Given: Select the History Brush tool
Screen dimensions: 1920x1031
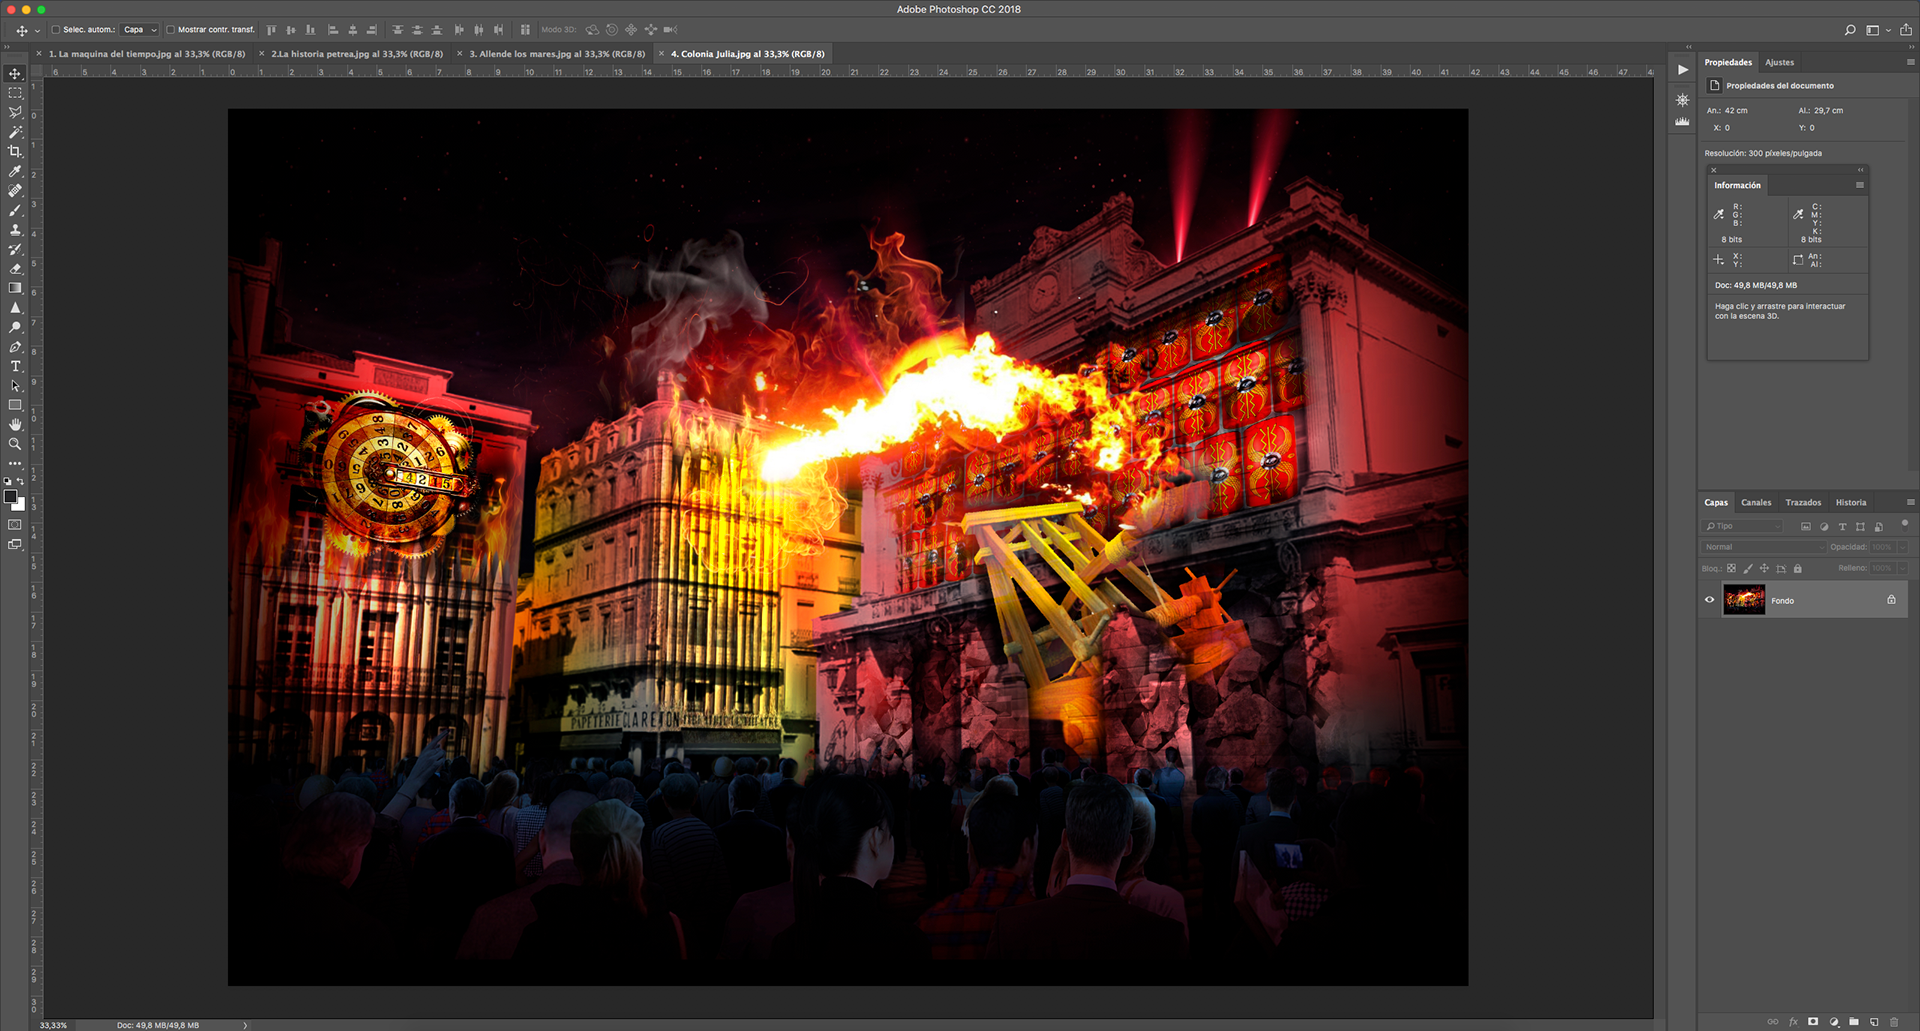Looking at the screenshot, I should coord(15,249).
